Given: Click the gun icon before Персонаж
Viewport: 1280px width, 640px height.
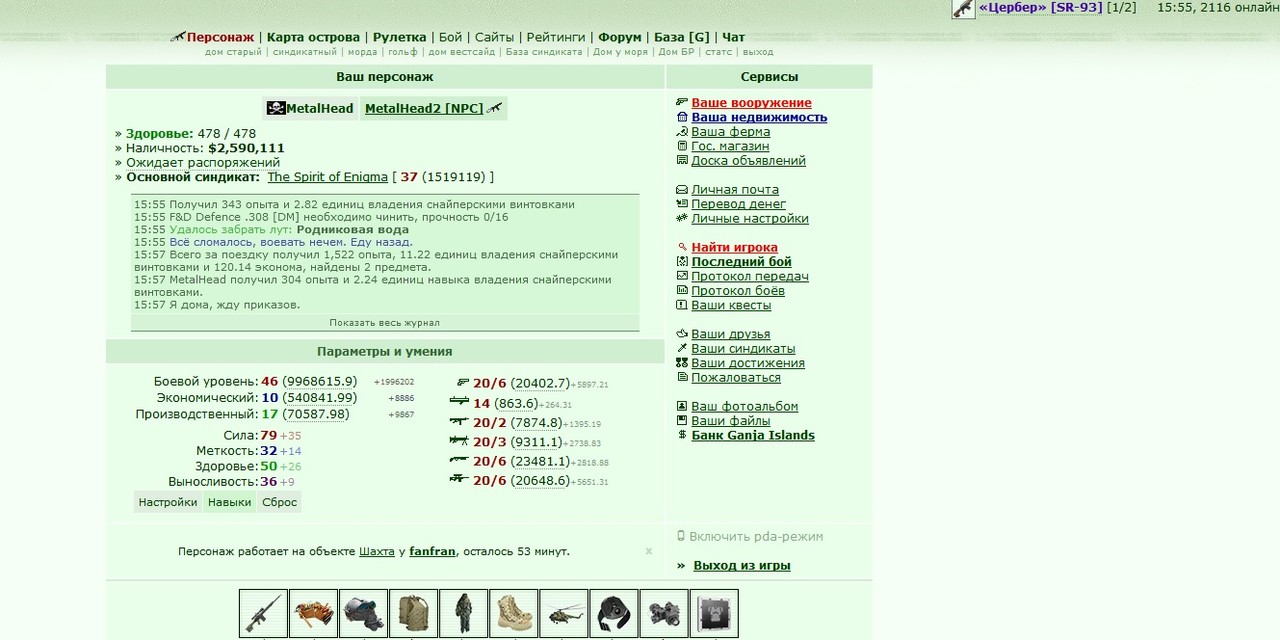Looking at the screenshot, I should coord(178,37).
